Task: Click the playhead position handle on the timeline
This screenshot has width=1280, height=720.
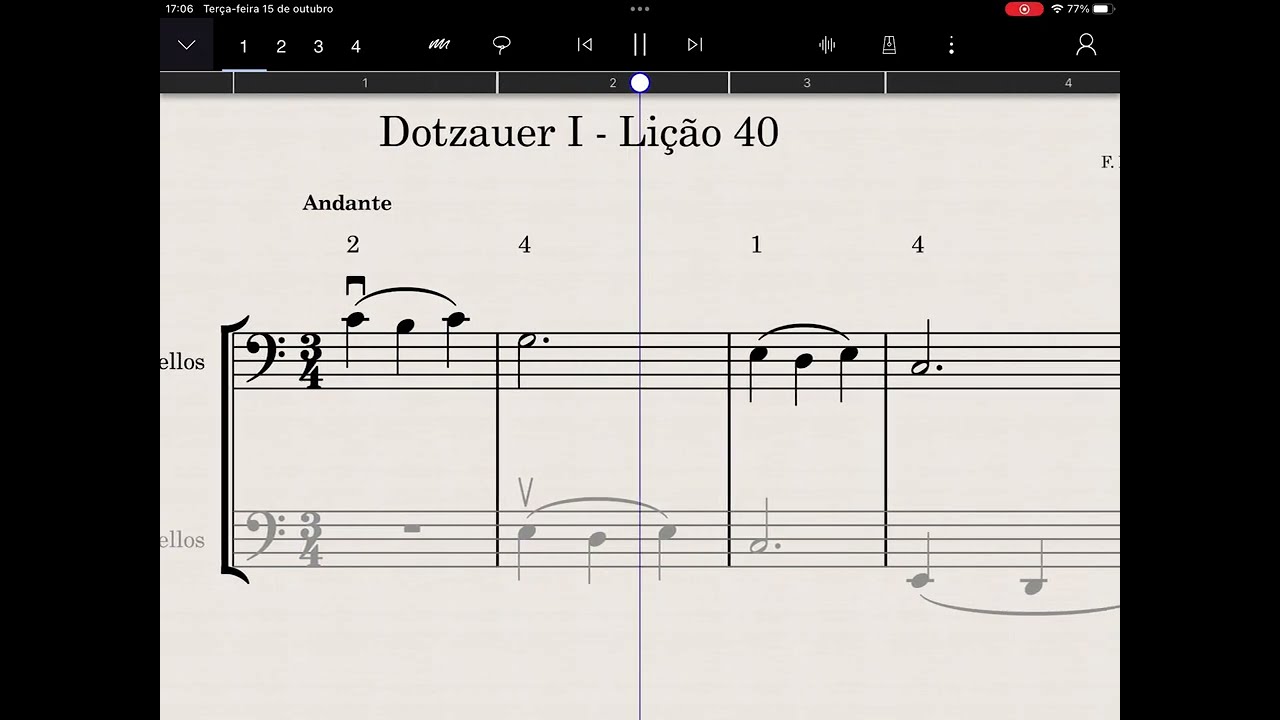Action: tap(640, 83)
